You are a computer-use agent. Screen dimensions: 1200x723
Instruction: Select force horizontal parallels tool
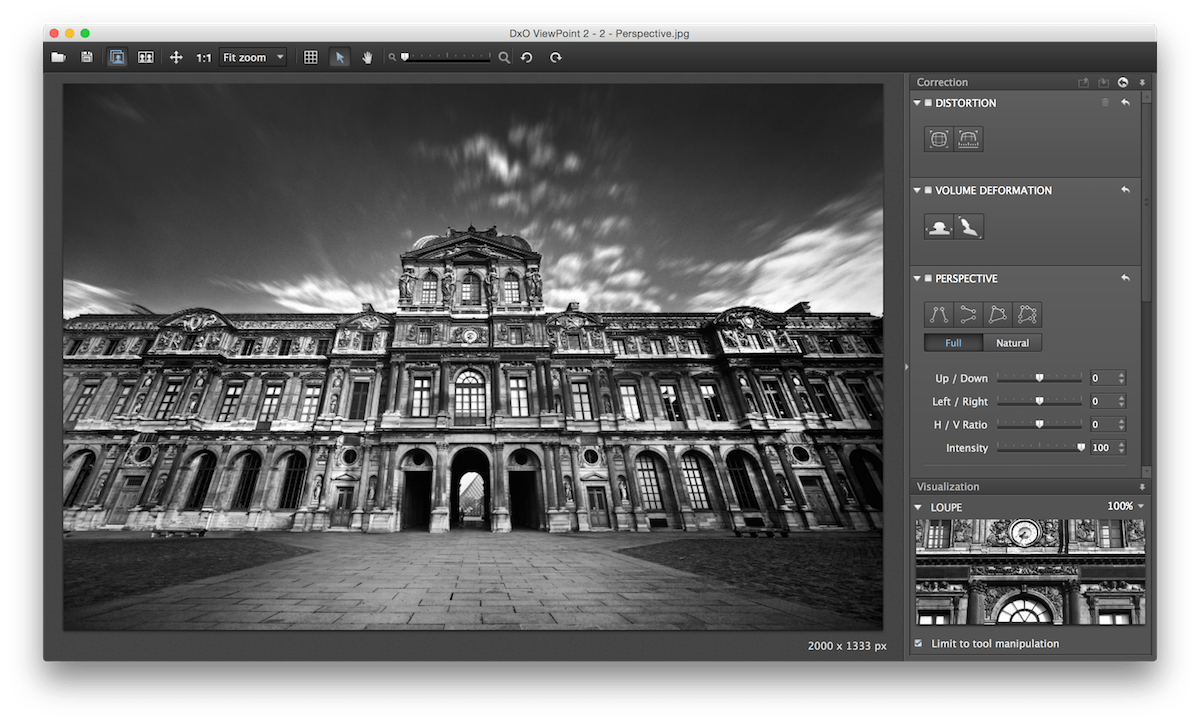[968, 315]
